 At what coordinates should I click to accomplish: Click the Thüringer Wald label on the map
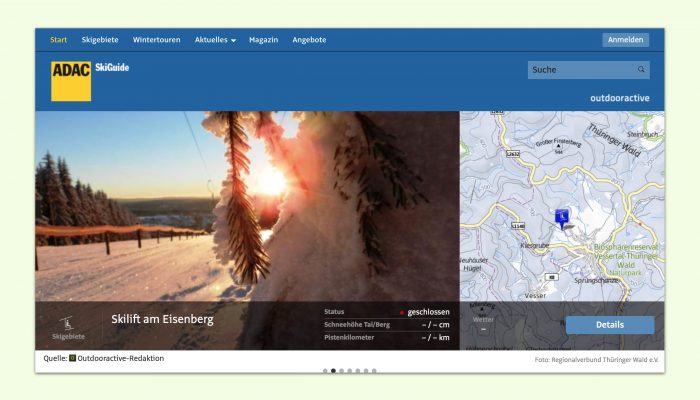pos(615,141)
